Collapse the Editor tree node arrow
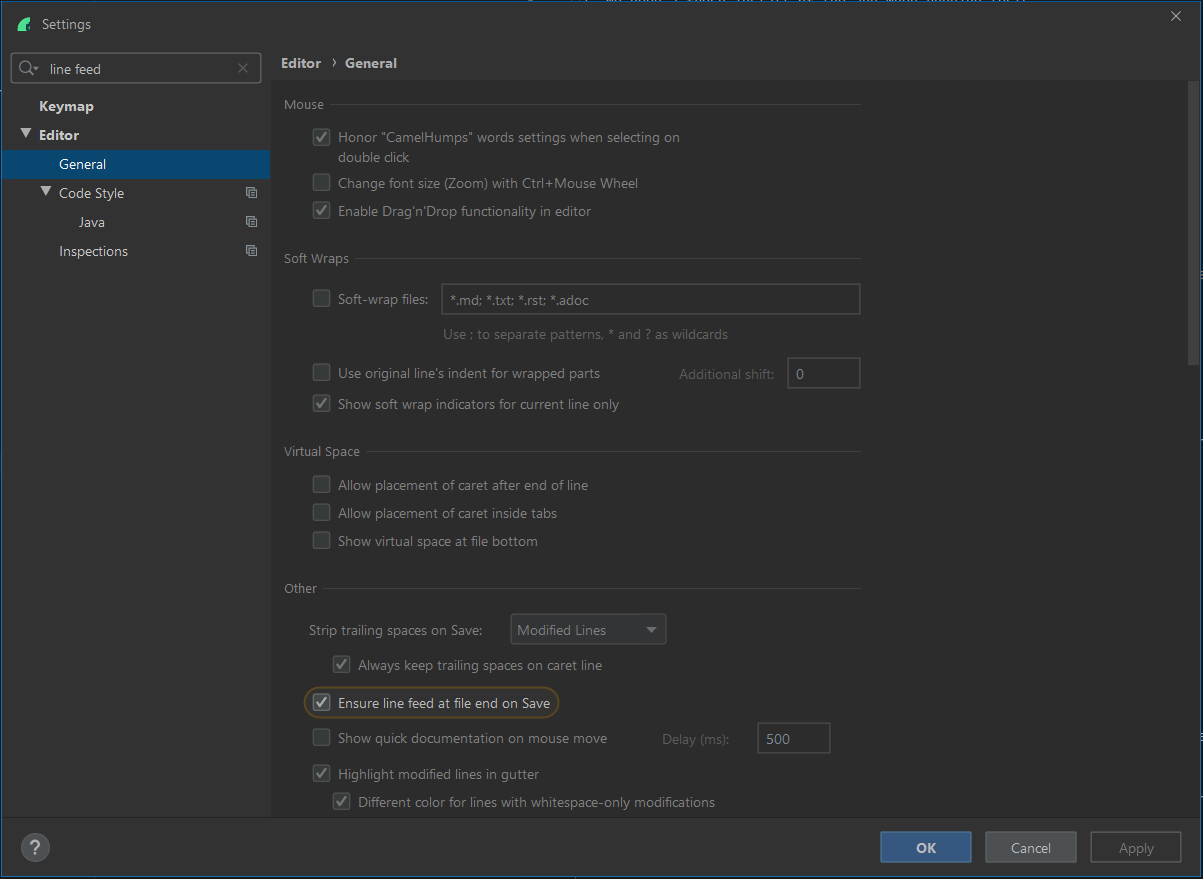The image size is (1203, 879). (26, 134)
